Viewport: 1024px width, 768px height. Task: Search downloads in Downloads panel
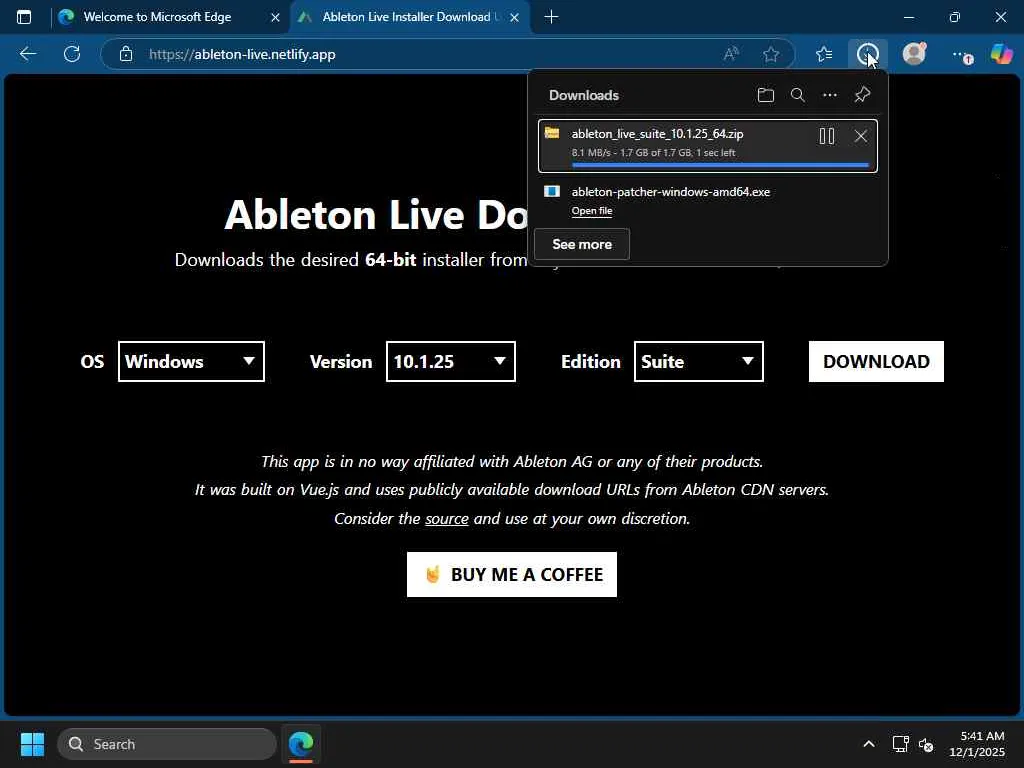point(797,95)
